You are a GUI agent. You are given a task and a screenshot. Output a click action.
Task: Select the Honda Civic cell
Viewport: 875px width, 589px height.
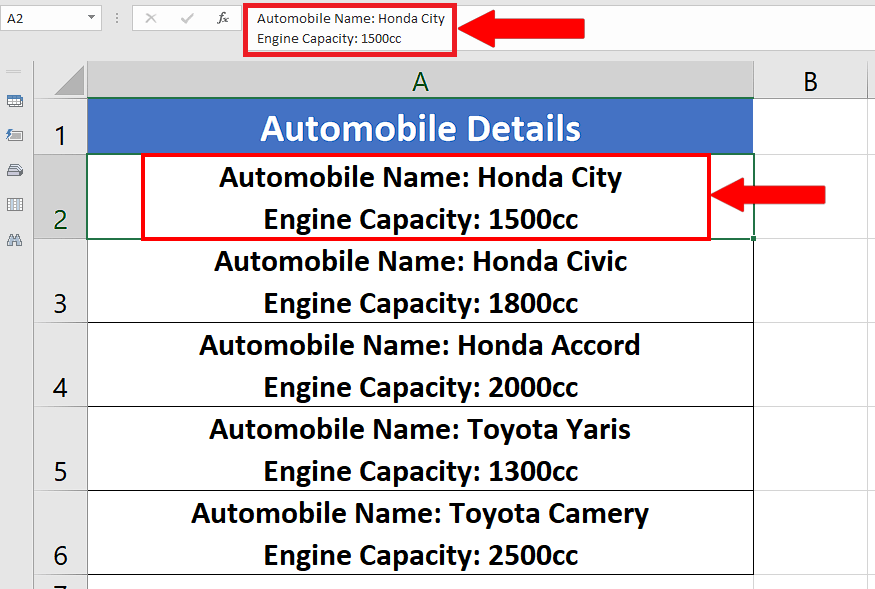pyautogui.click(x=420, y=282)
